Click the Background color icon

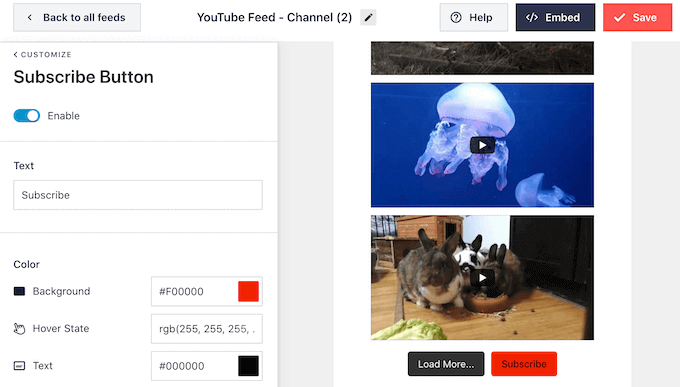point(19,291)
